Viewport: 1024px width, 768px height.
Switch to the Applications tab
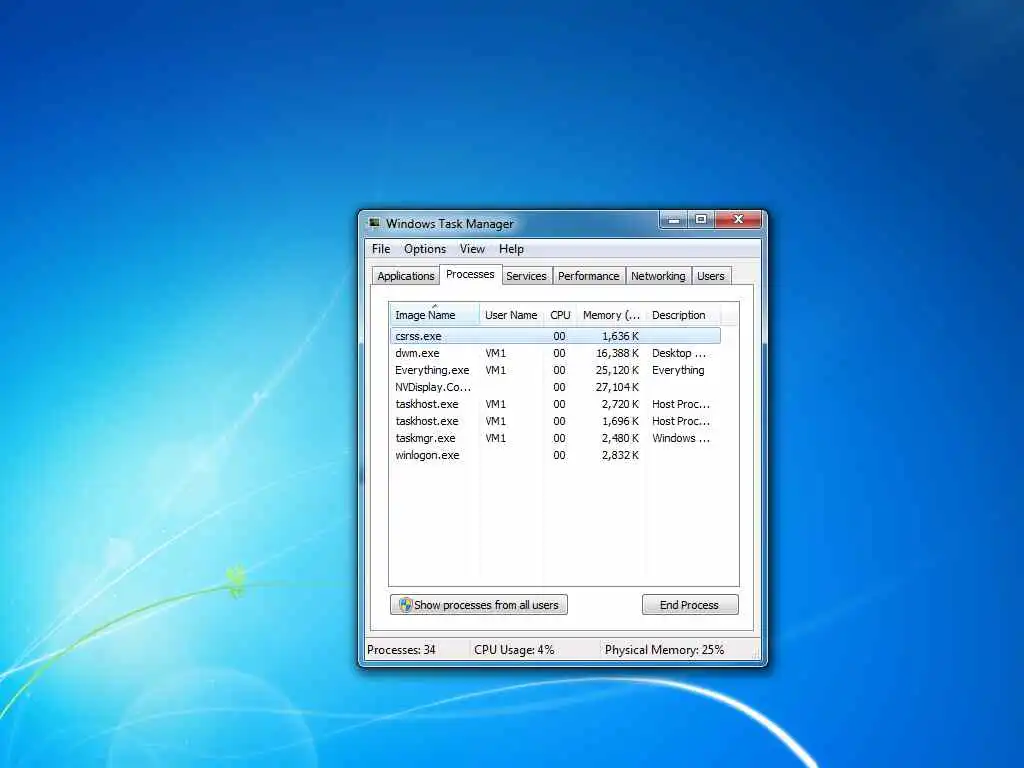click(406, 276)
